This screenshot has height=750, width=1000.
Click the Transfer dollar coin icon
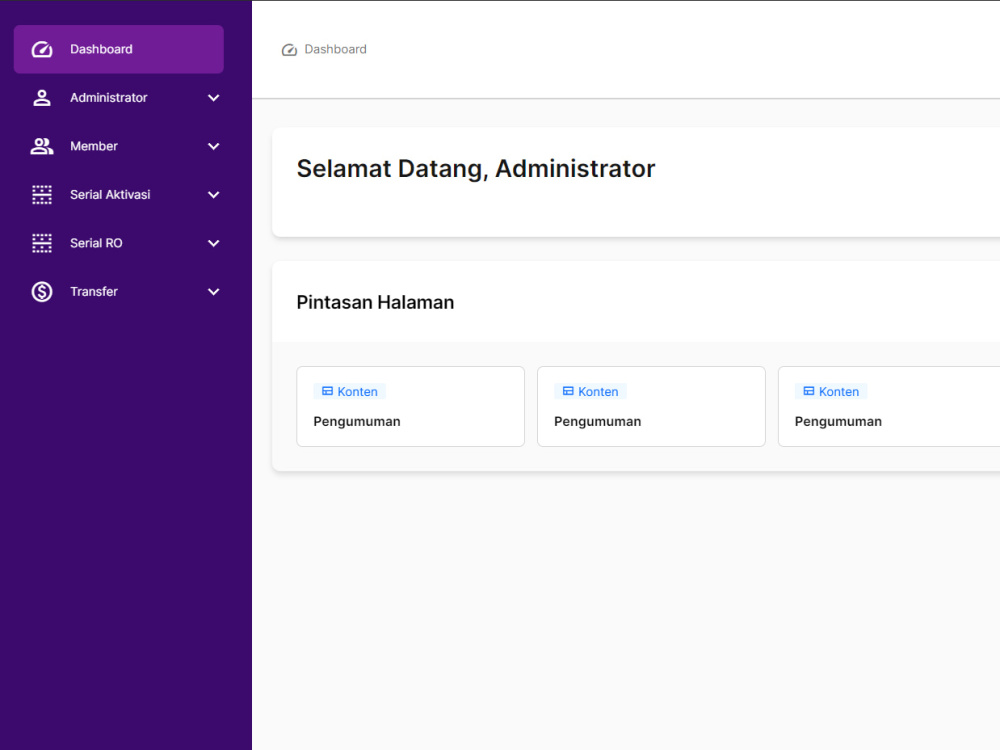pos(42,291)
